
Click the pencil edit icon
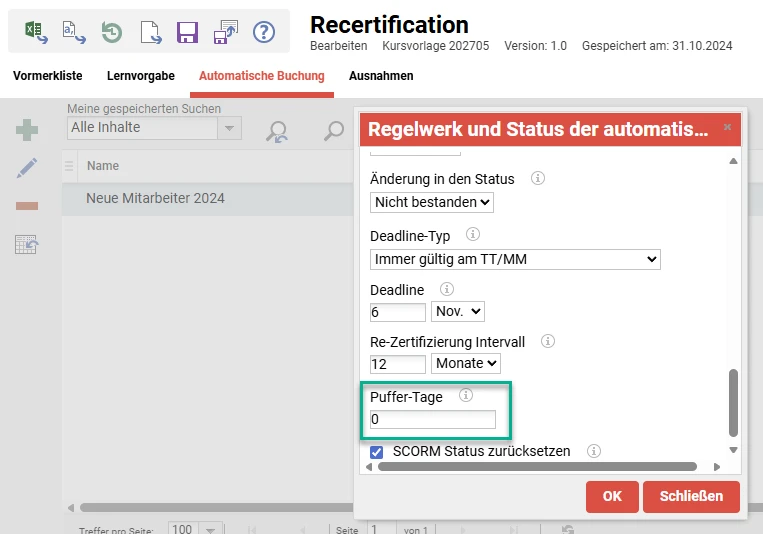click(x=27, y=168)
